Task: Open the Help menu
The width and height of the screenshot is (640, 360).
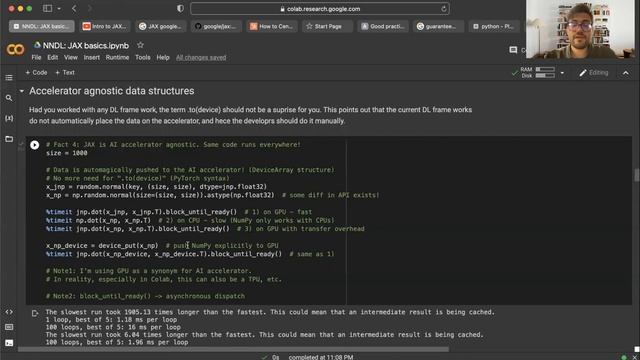Action: [163, 58]
